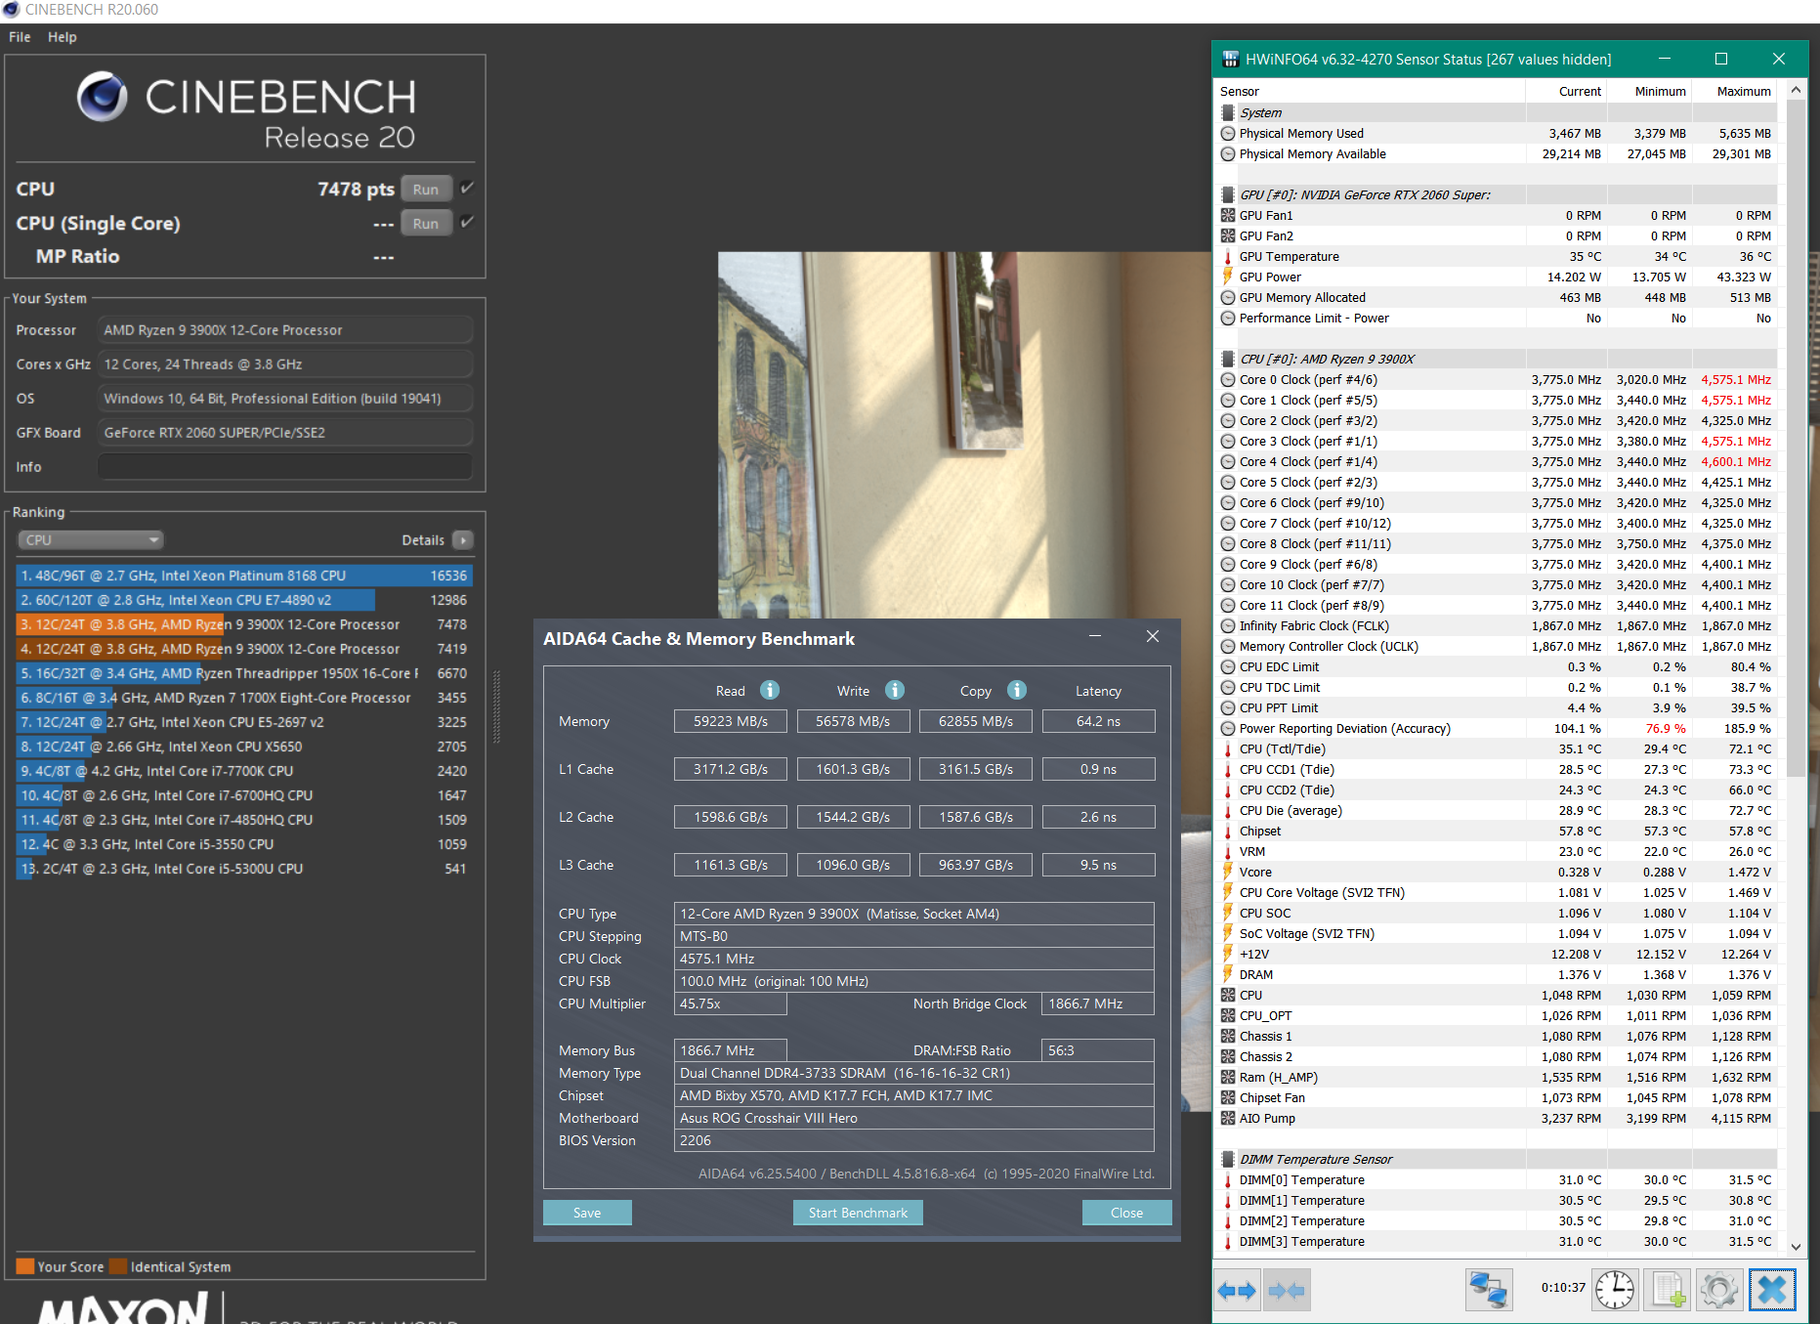Open the CPU ranking dropdown
1820x1324 pixels.
tap(91, 540)
